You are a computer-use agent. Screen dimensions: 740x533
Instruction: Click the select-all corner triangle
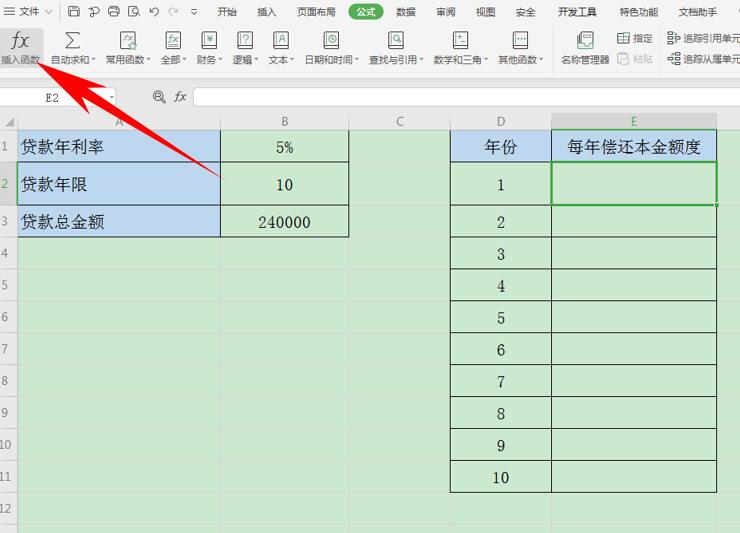[x=9, y=122]
